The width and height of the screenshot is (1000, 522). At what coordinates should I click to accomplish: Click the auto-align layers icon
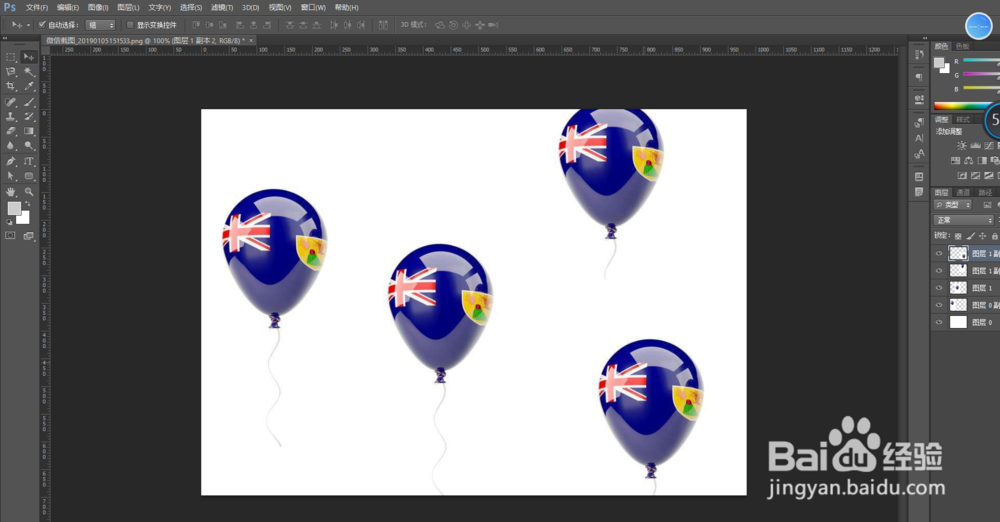(383, 25)
